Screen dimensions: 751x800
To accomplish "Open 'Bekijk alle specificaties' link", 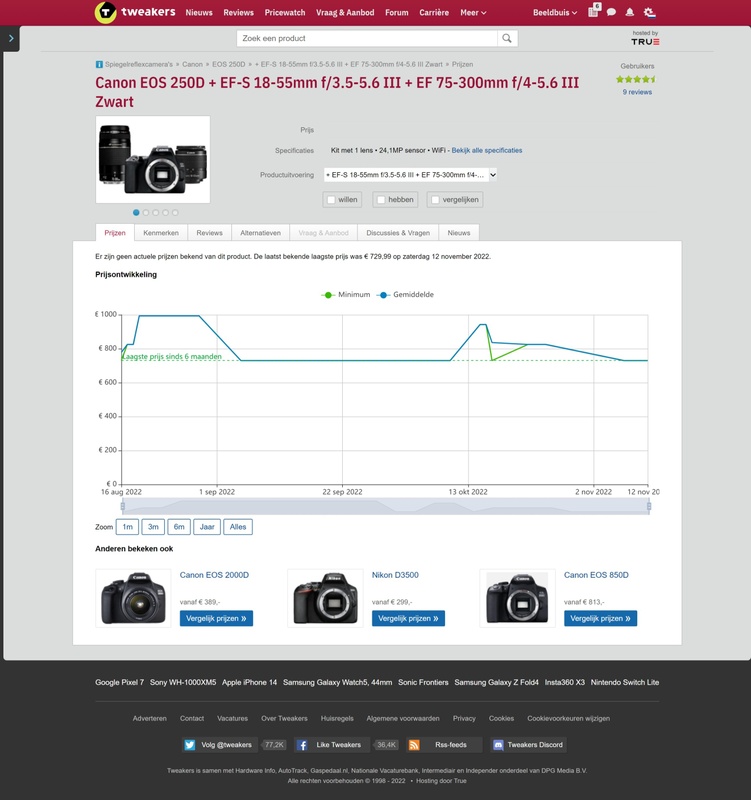I will (487, 151).
